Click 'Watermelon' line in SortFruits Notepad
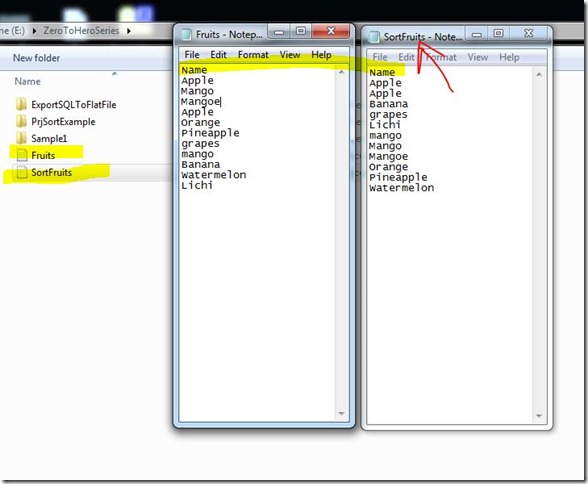 401,188
